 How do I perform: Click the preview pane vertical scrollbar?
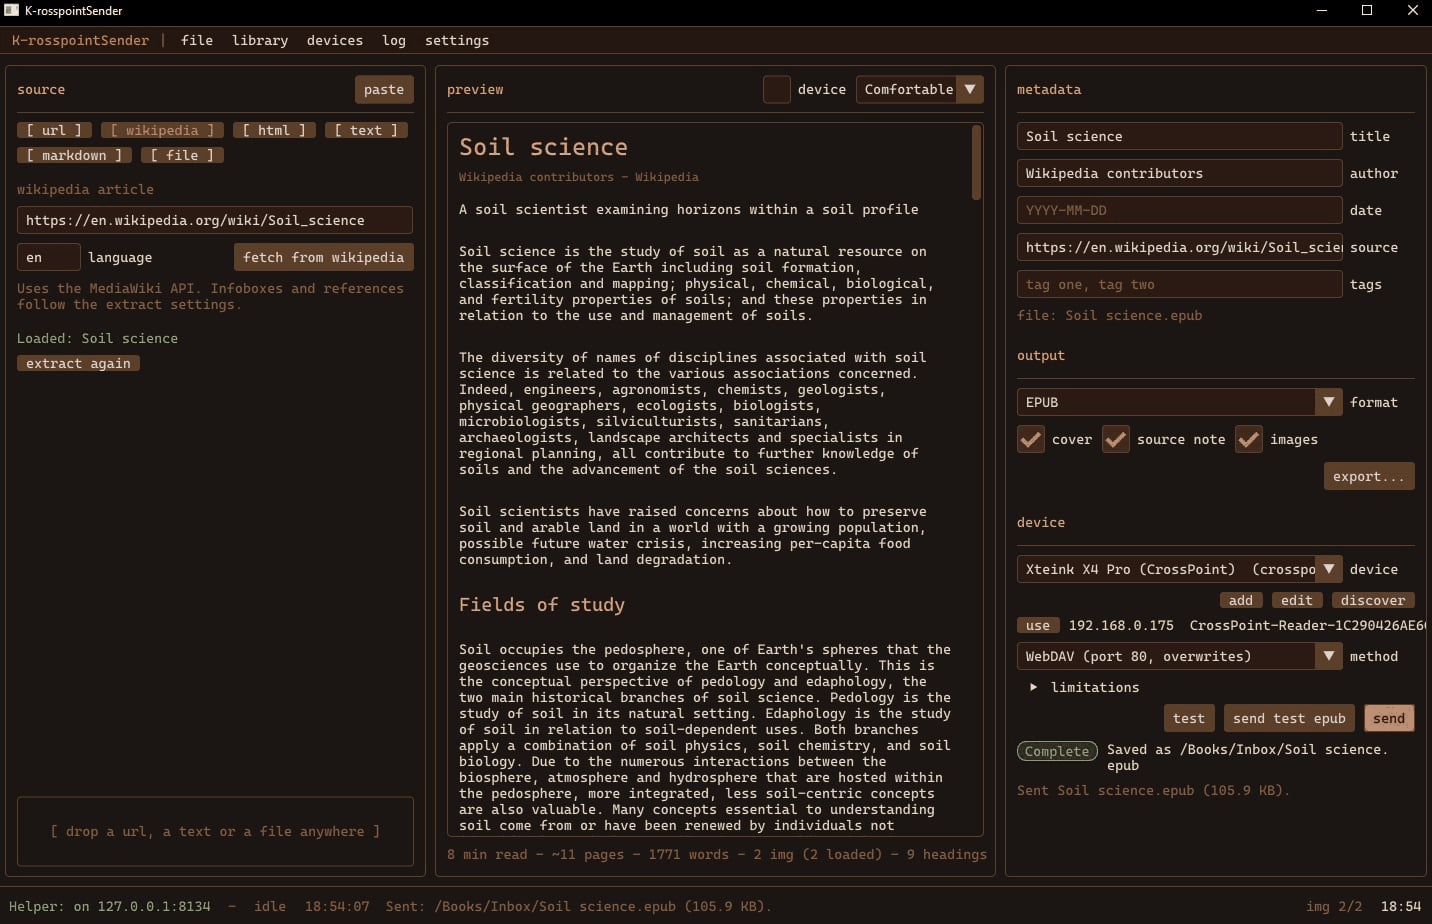(976, 163)
